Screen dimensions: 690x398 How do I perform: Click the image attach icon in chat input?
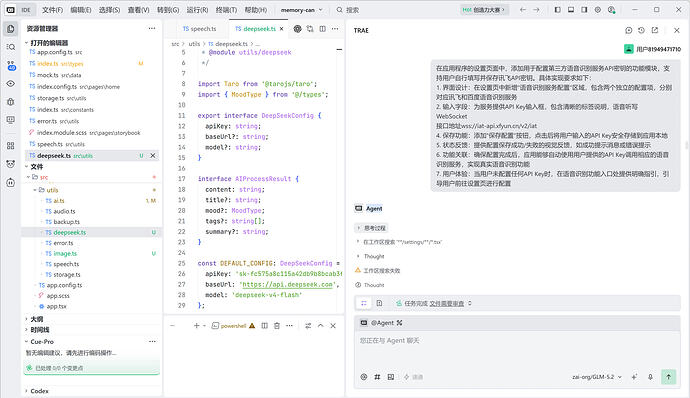click(391, 377)
